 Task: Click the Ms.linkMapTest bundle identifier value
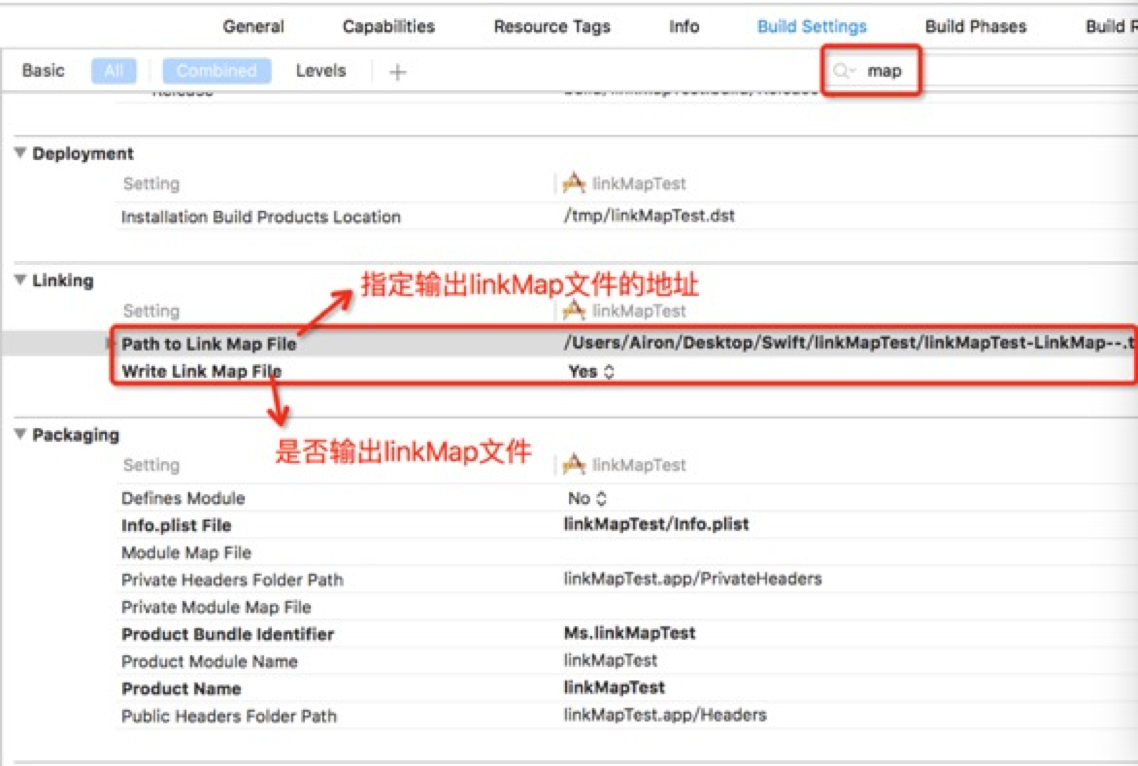[629, 633]
